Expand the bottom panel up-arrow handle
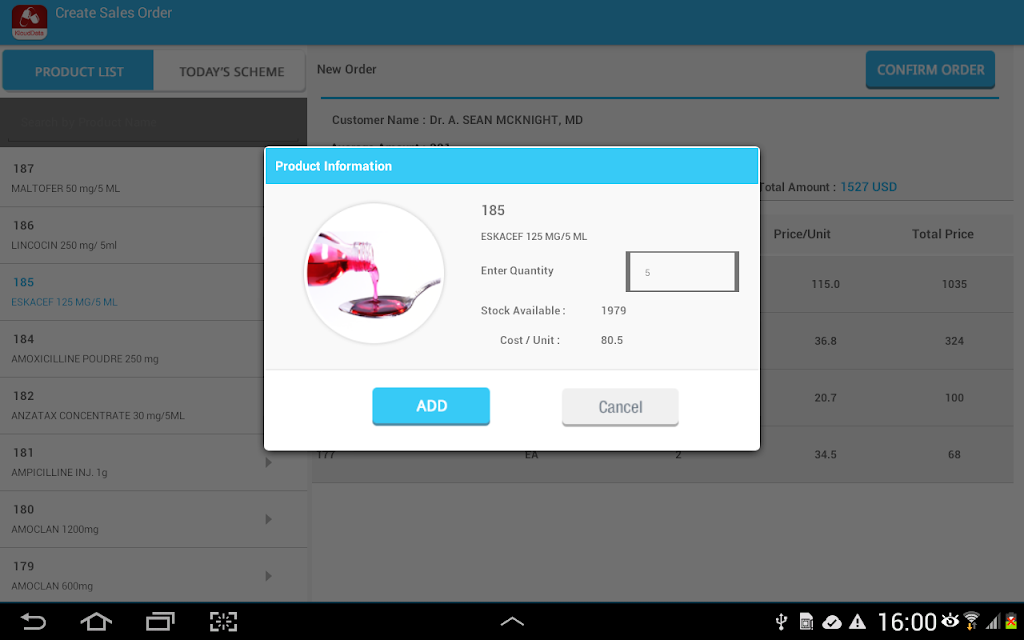The width and height of the screenshot is (1024, 640). click(x=512, y=621)
